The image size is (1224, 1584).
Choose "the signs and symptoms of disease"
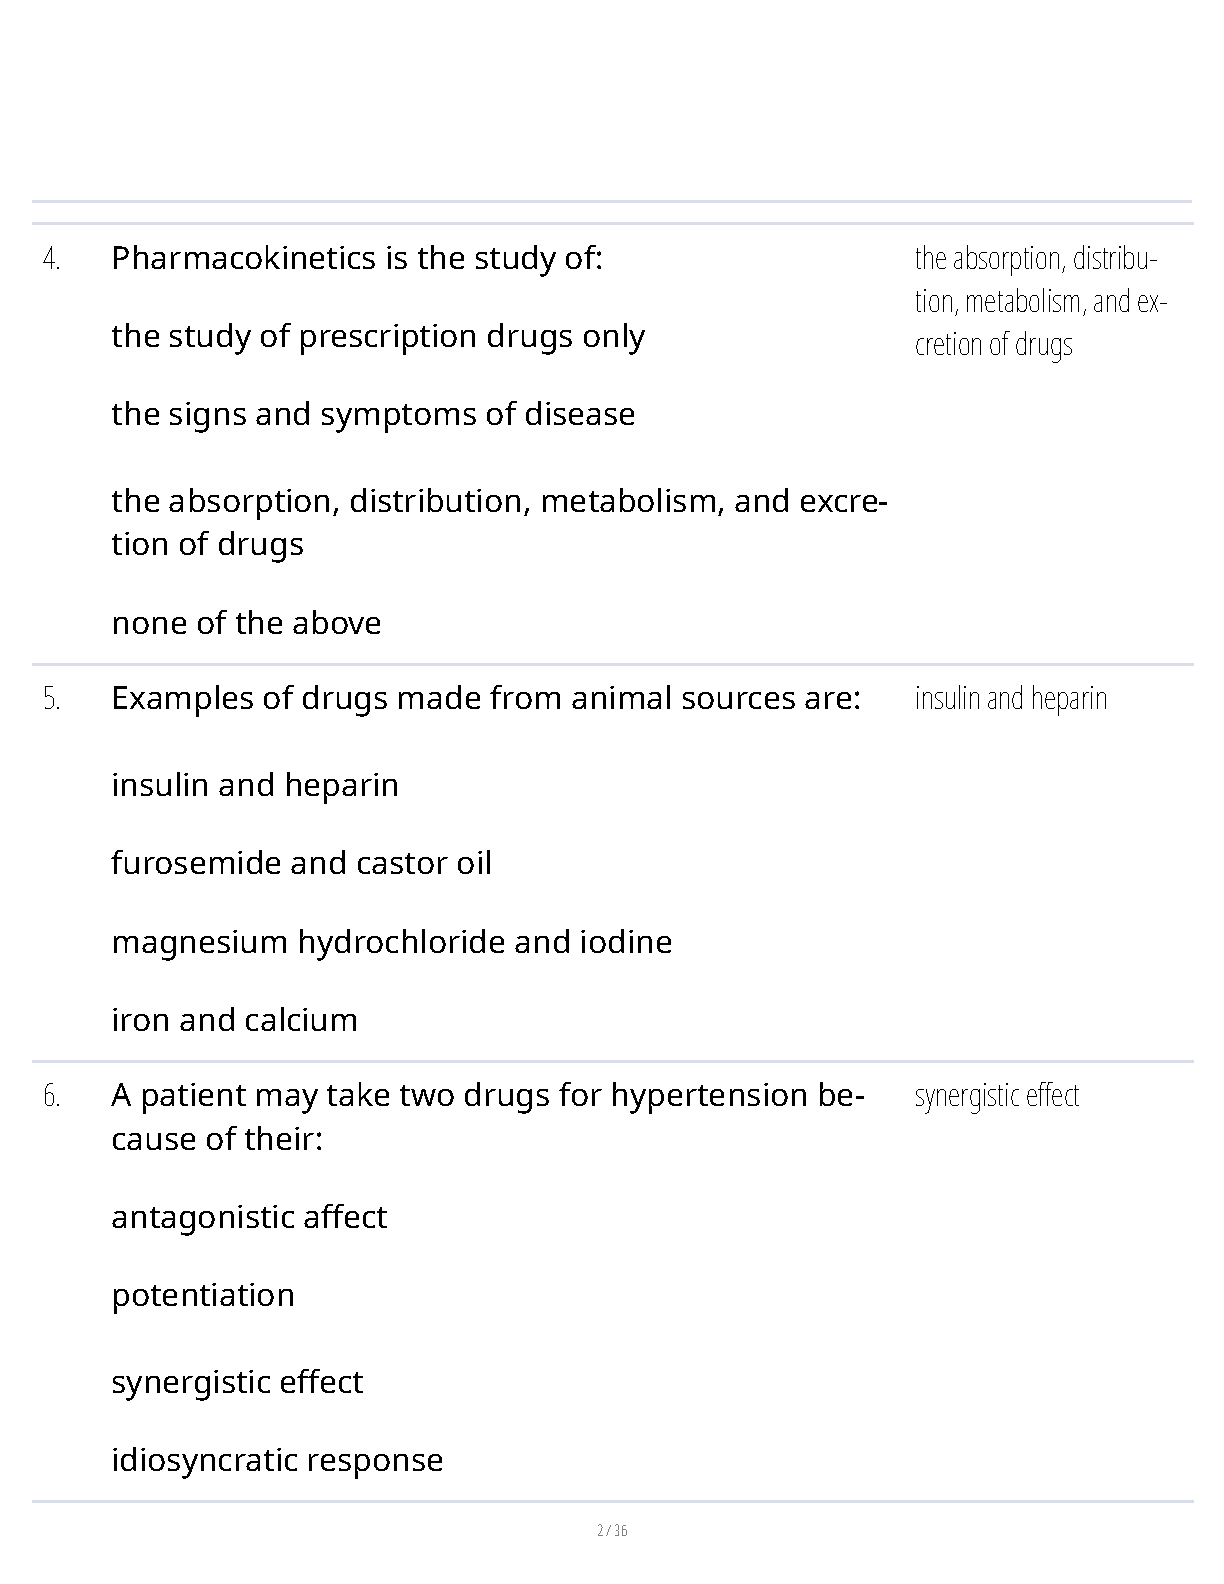point(373,415)
